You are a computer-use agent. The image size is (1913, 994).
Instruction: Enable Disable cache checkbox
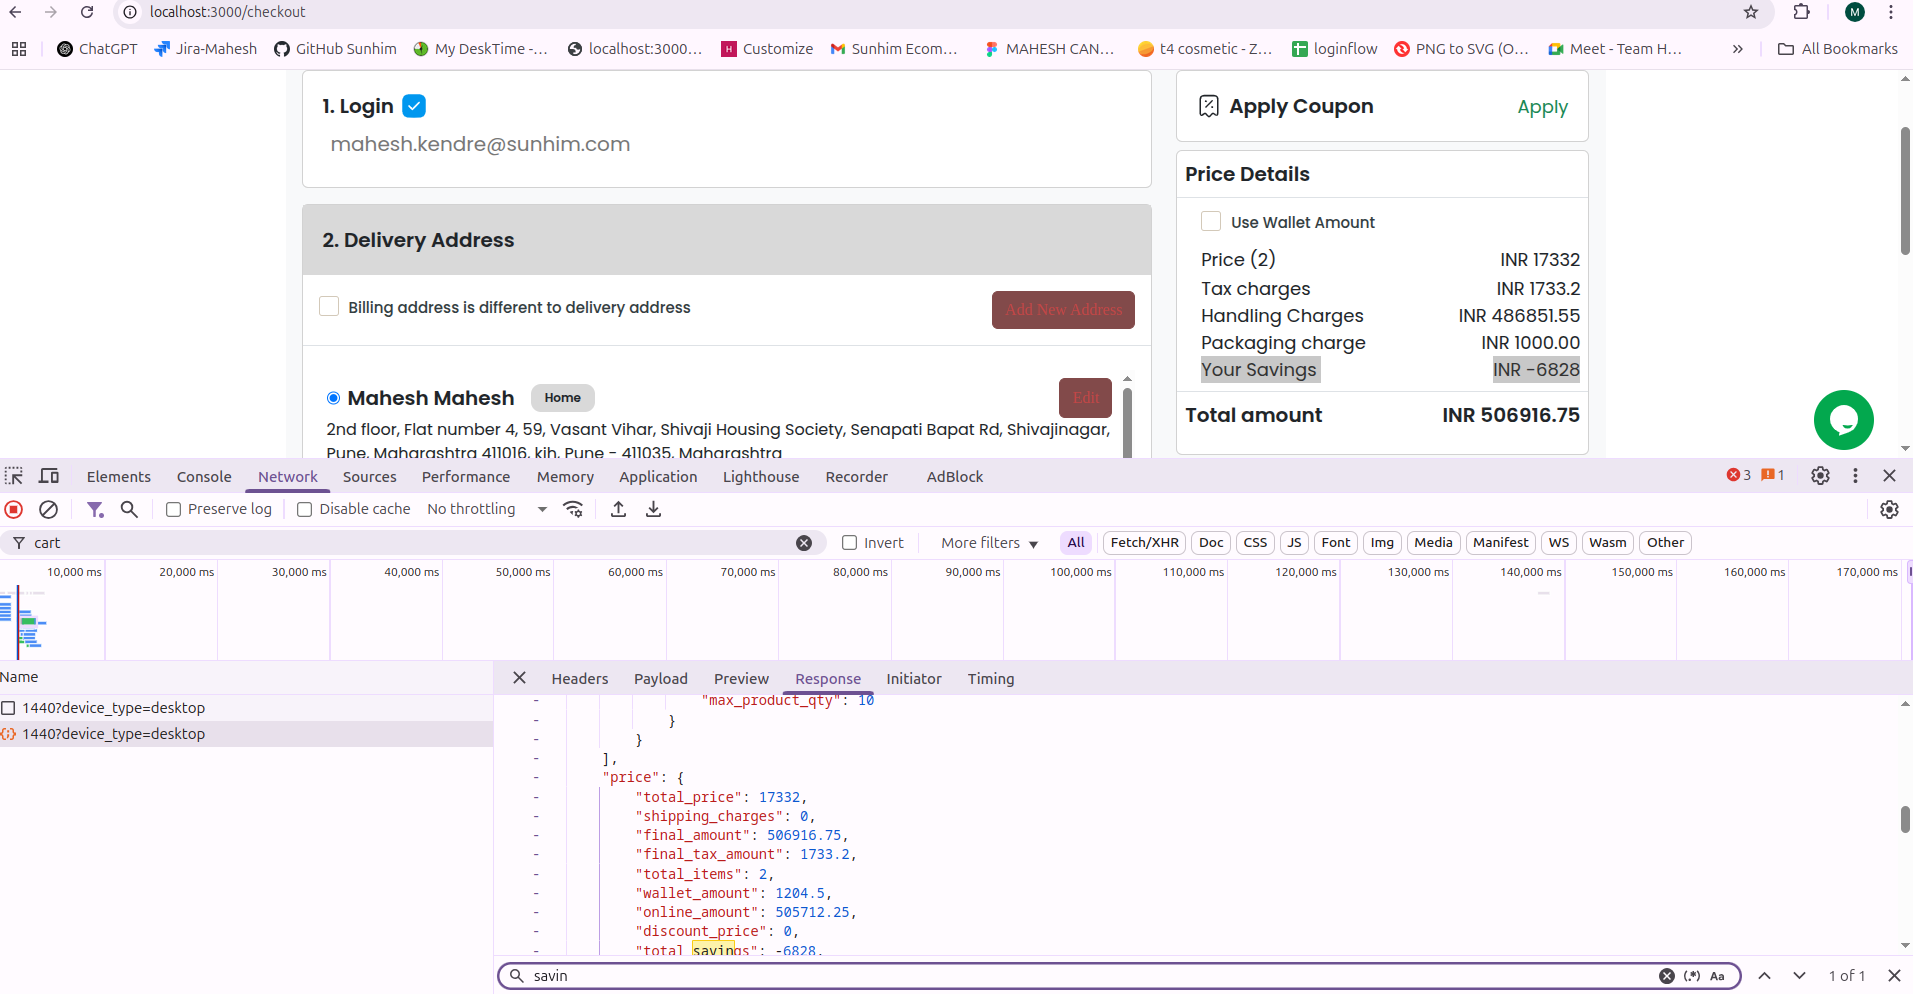point(305,509)
